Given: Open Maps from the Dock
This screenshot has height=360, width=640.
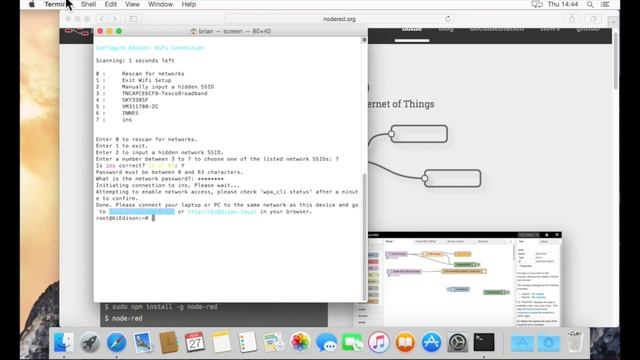Looking at the screenshot, I should (x=273, y=342).
